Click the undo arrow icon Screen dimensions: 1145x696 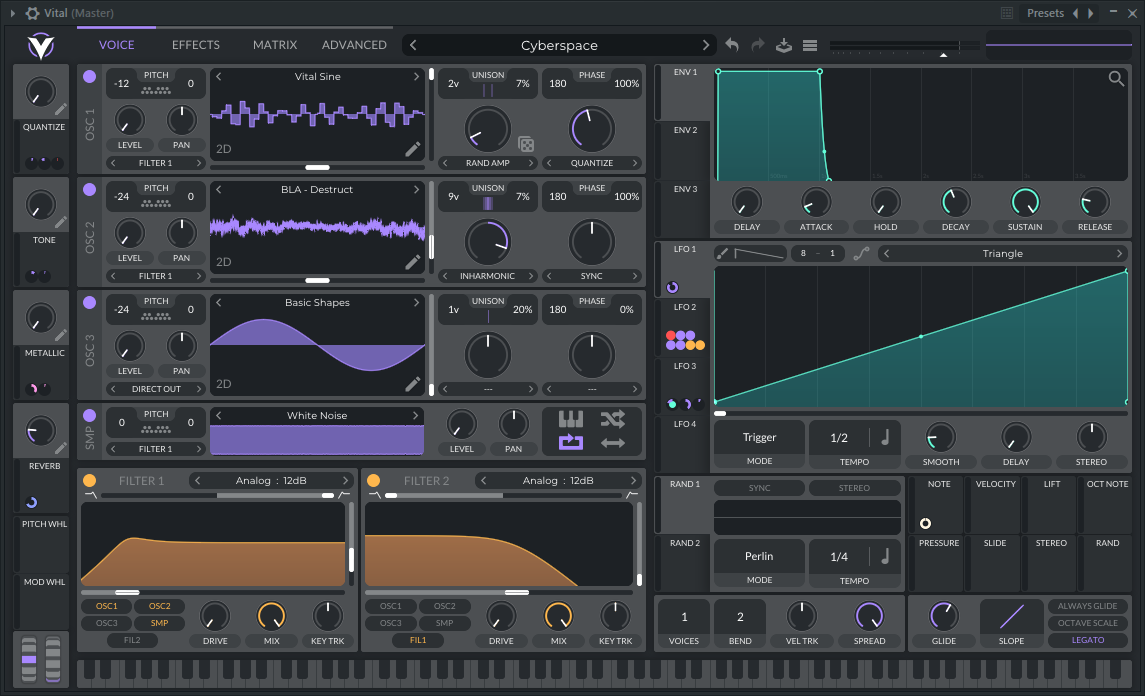[732, 45]
